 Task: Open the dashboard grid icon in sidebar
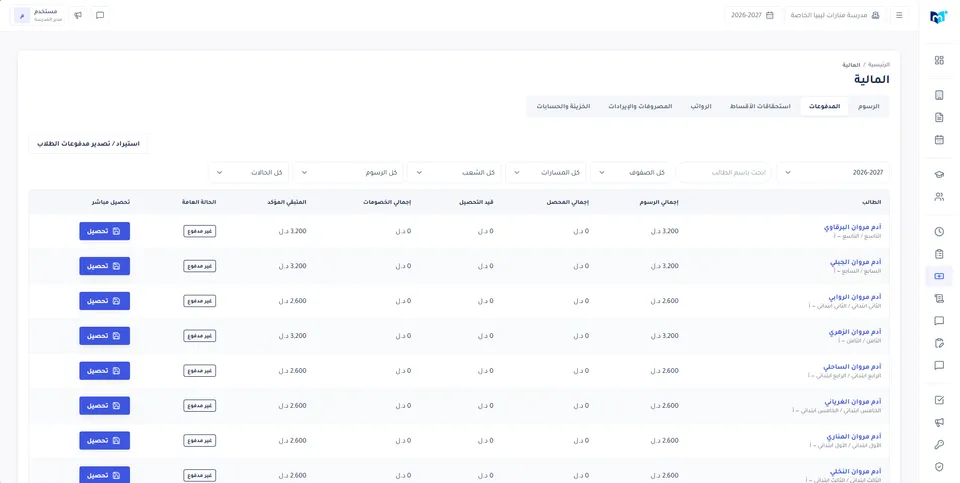[x=939, y=61]
